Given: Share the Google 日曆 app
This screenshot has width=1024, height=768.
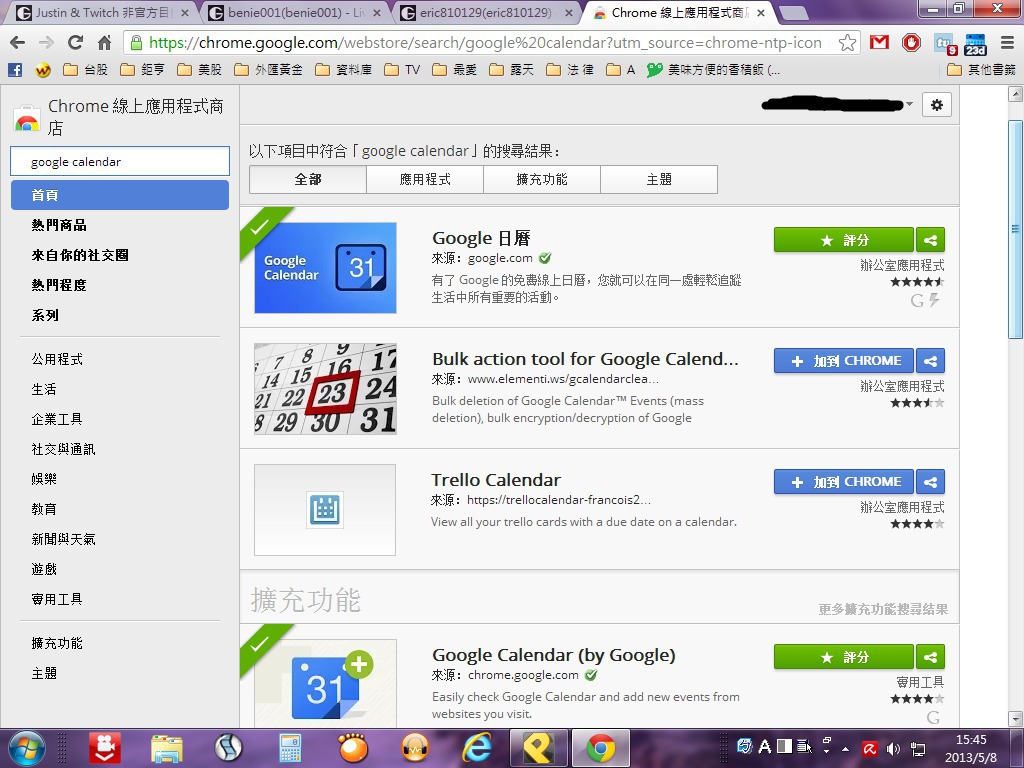Looking at the screenshot, I should pos(931,240).
